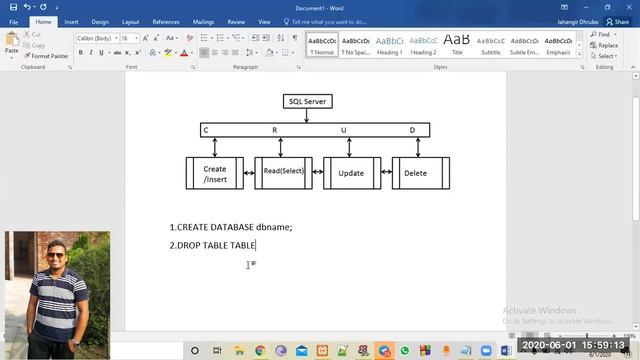
Task: Apply red font color
Action: pyautogui.click(x=184, y=53)
